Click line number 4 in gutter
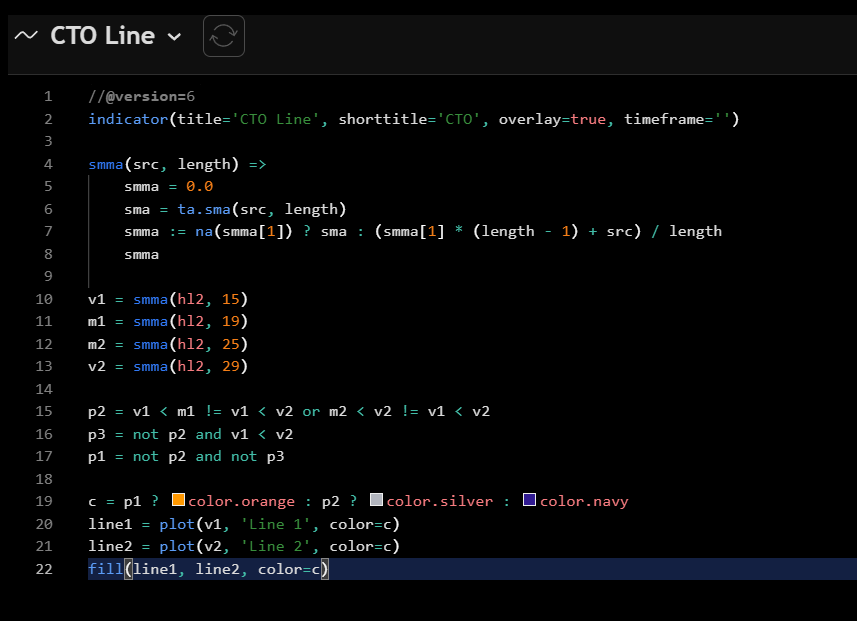The width and height of the screenshot is (857, 621). click(x=48, y=164)
